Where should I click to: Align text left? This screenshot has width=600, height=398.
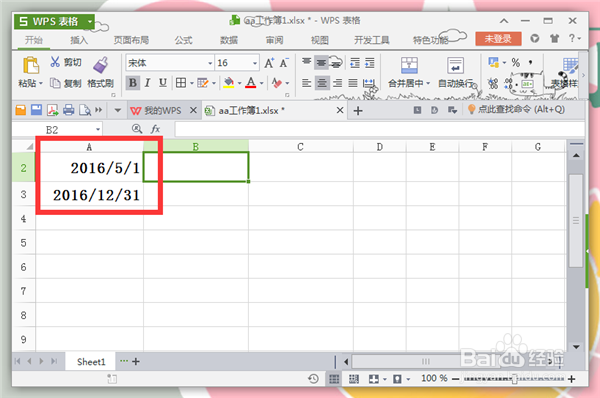(307, 83)
